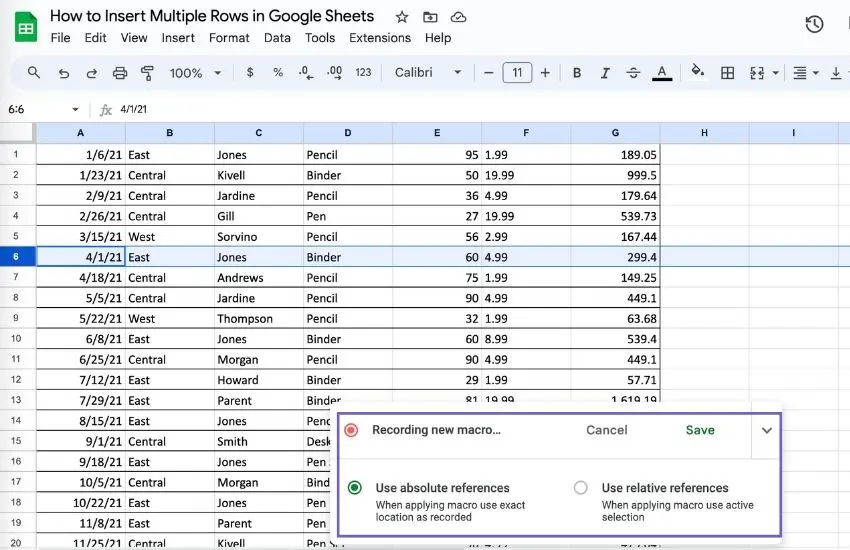
Task: Open the zoom 100% dropdown
Action: [x=196, y=73]
